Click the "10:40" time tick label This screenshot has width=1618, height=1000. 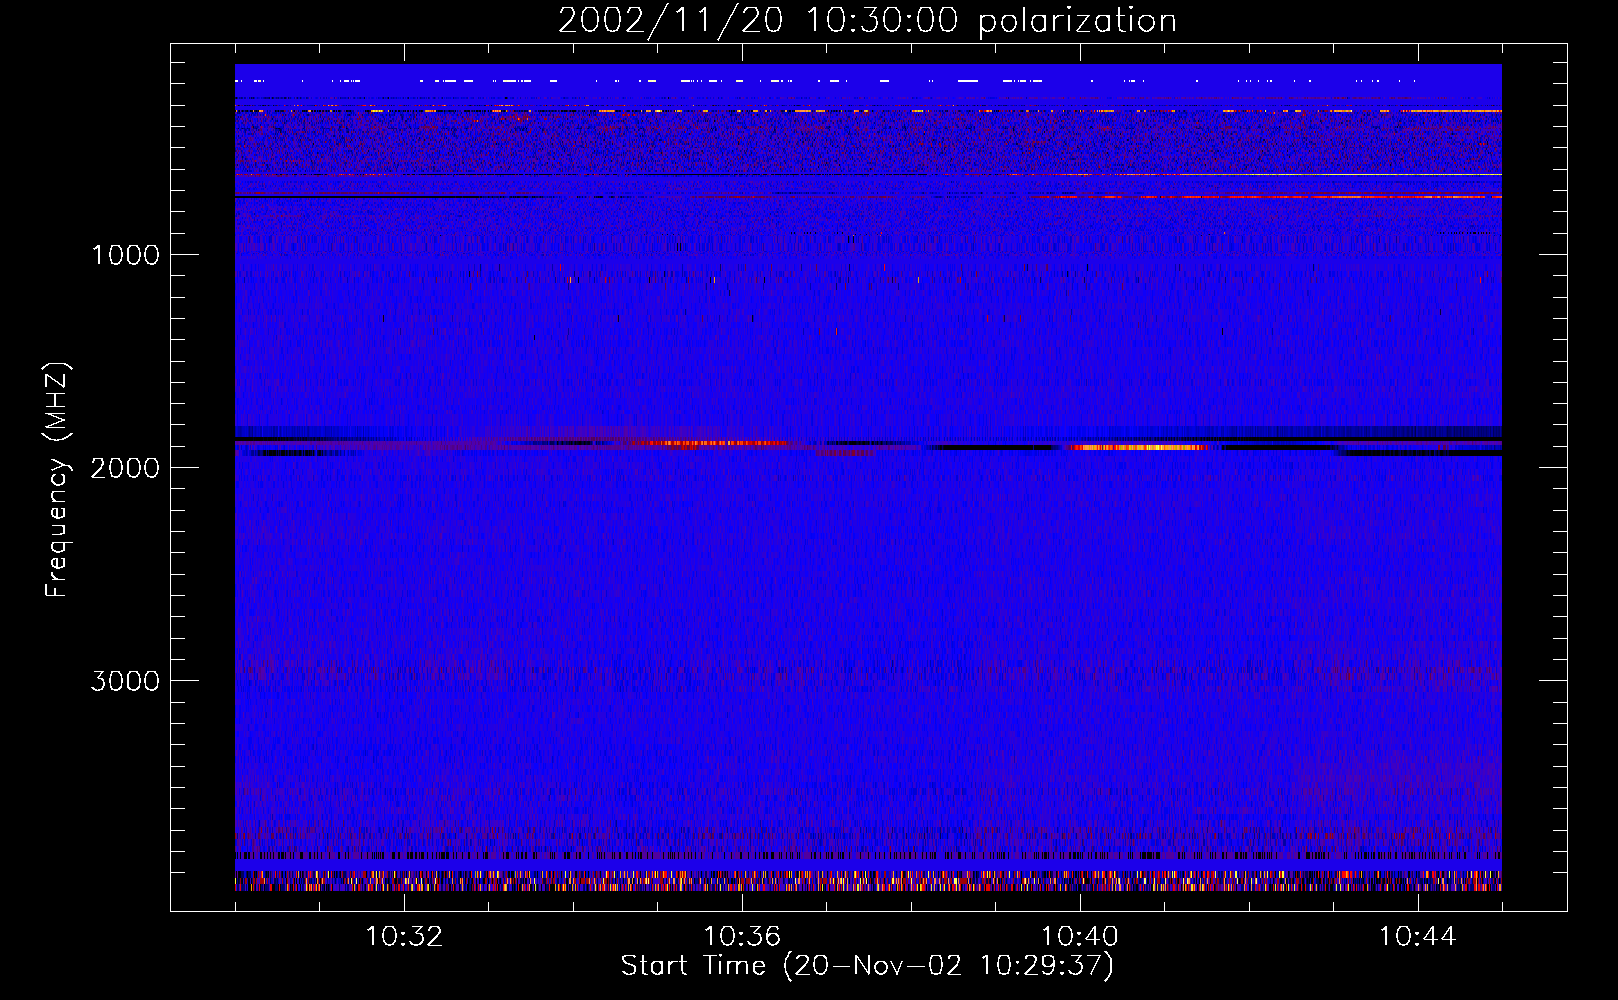click(1080, 937)
